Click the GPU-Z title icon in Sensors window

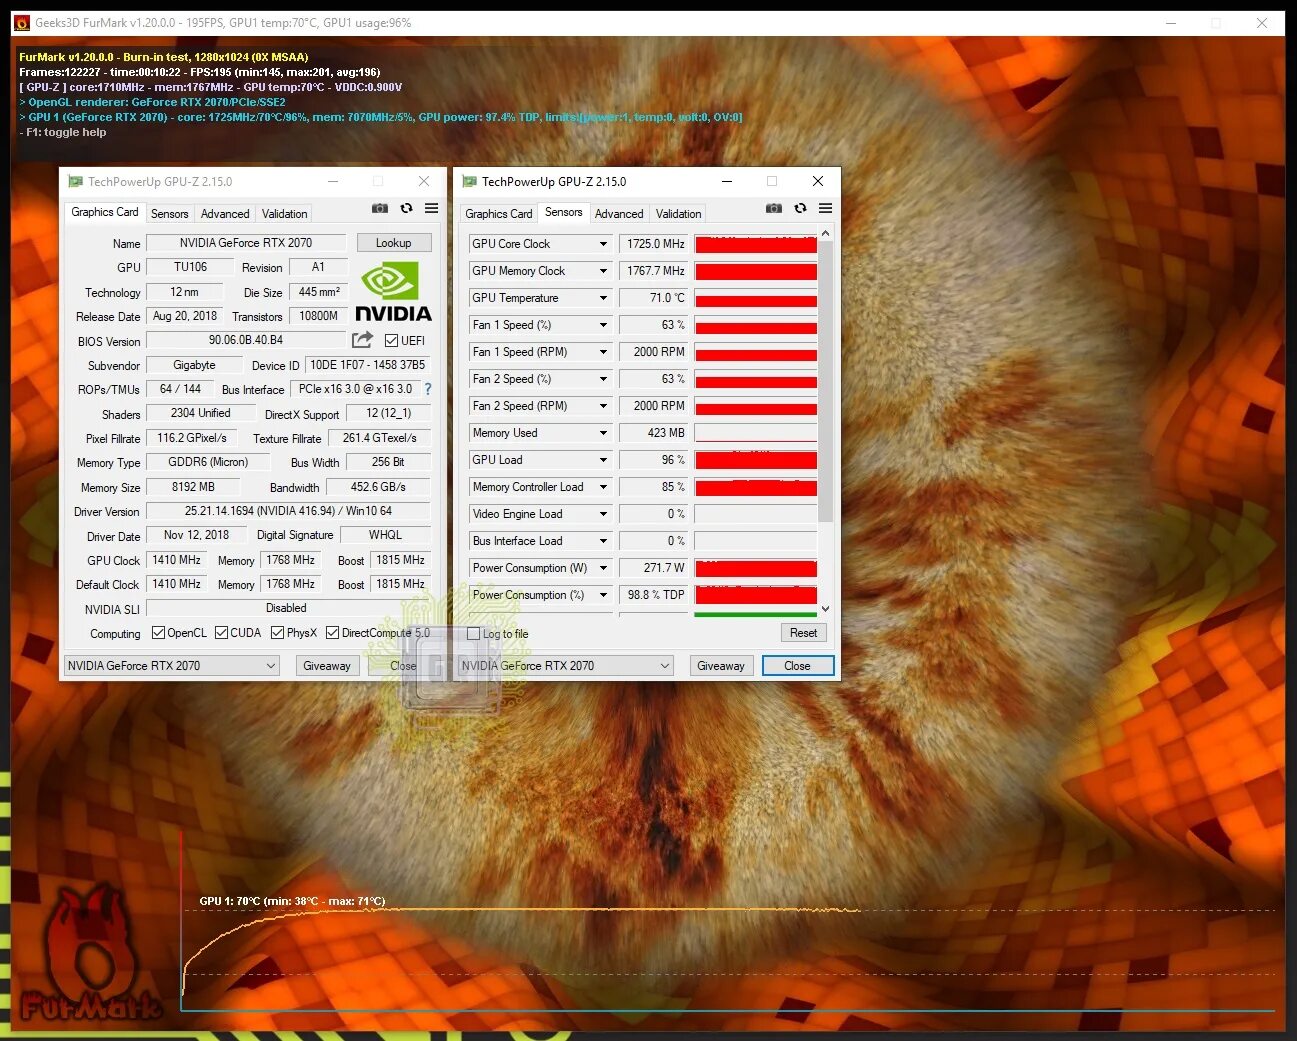click(469, 181)
